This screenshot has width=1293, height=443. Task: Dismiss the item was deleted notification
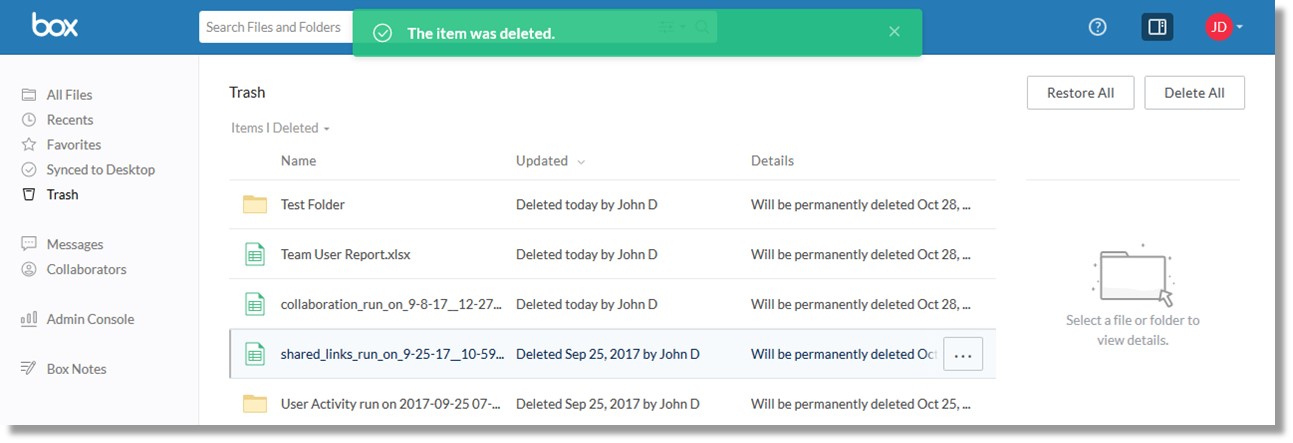[894, 32]
